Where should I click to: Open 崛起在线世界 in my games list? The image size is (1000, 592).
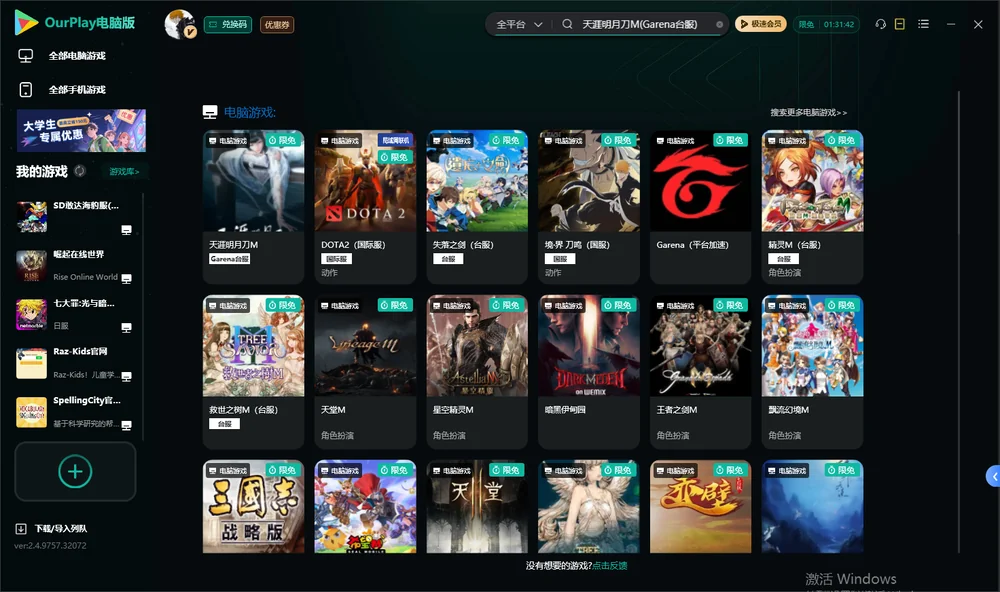click(x=75, y=265)
